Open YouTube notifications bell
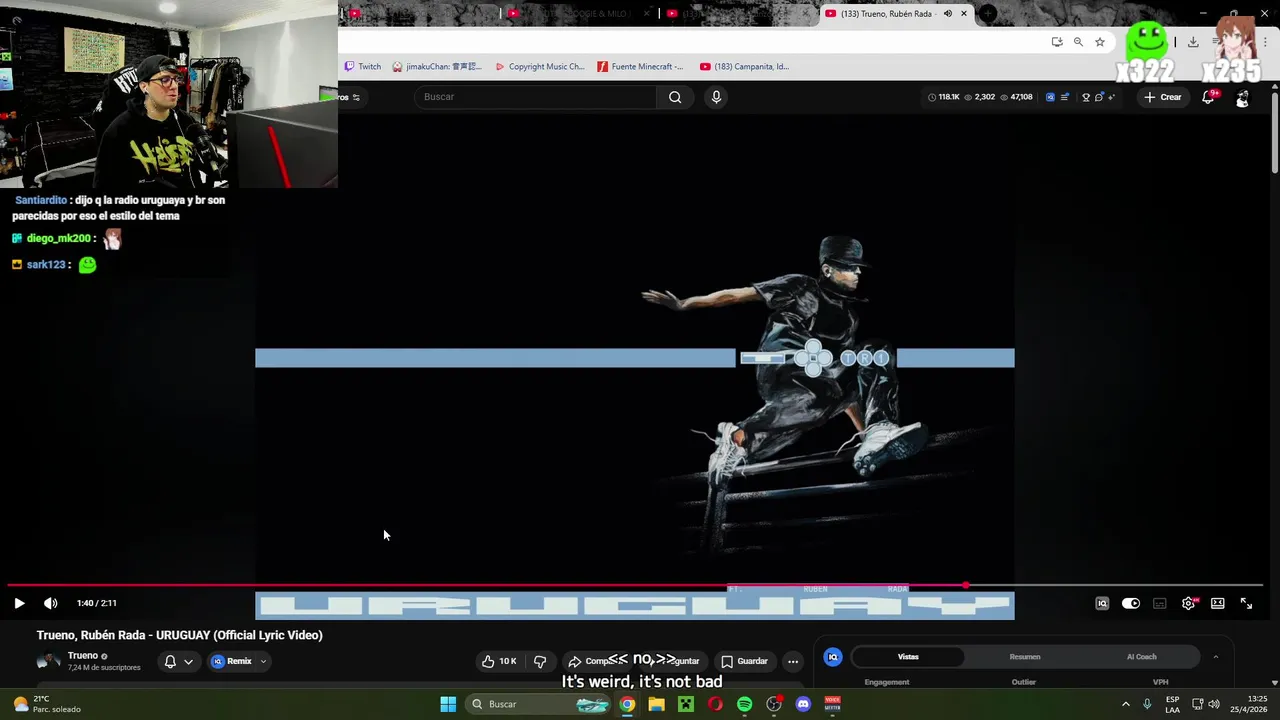 [x=1208, y=97]
